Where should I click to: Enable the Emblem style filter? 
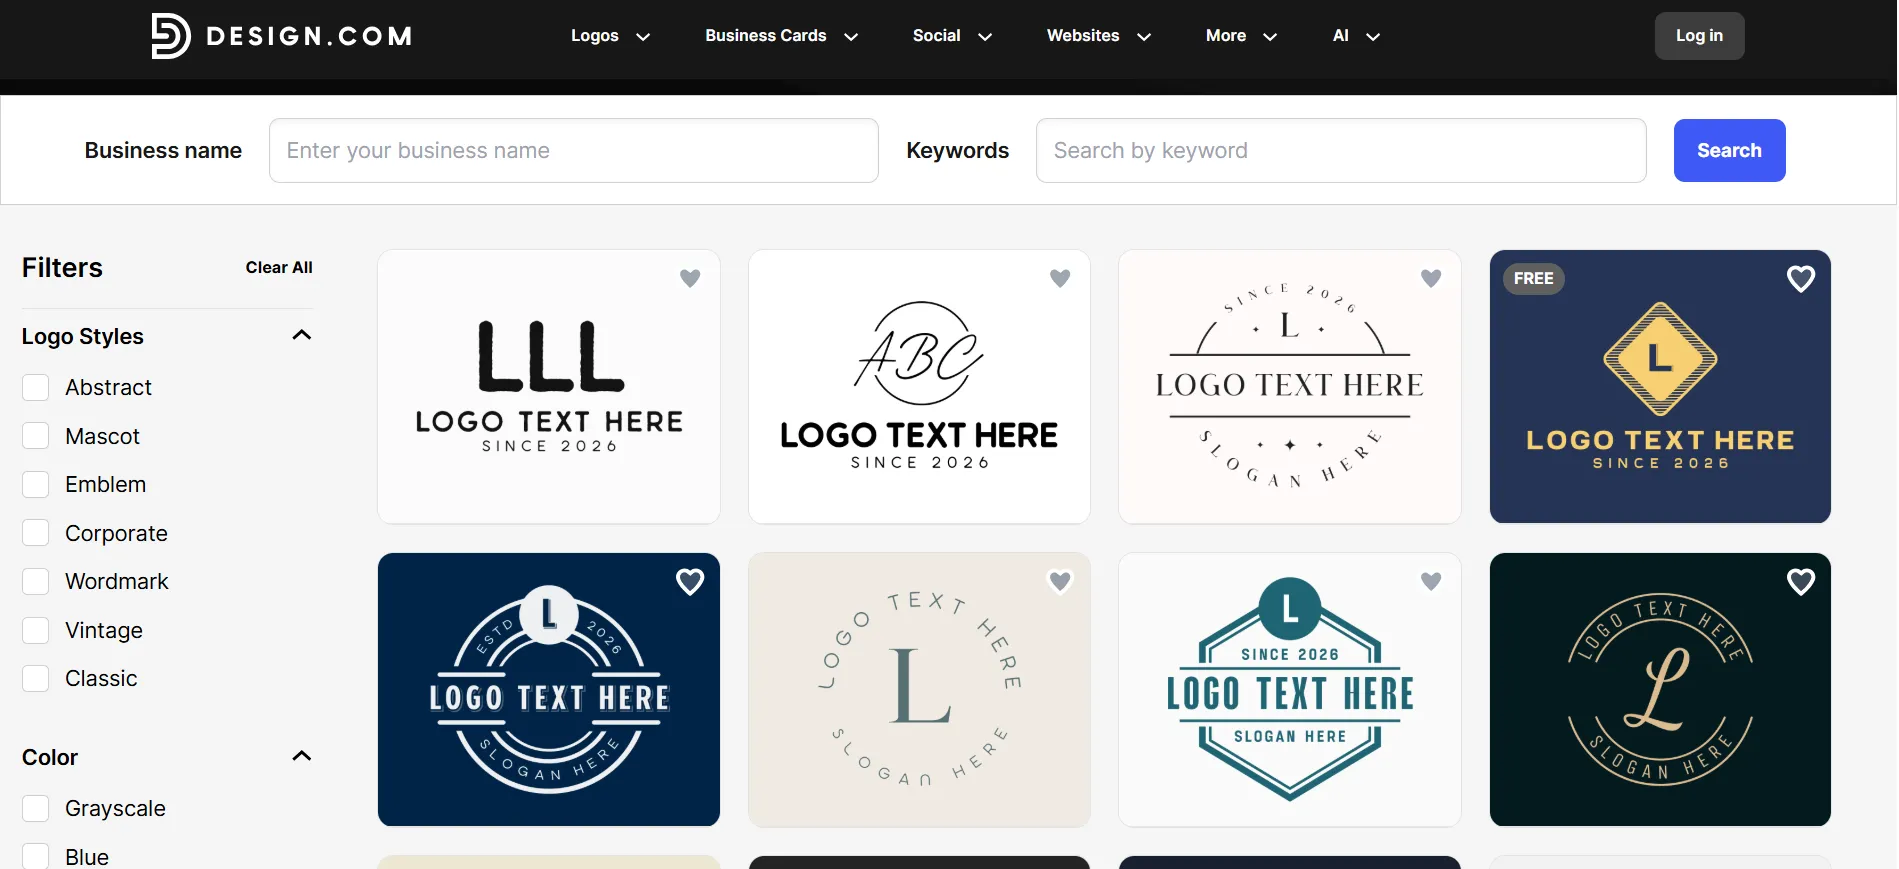coord(36,485)
